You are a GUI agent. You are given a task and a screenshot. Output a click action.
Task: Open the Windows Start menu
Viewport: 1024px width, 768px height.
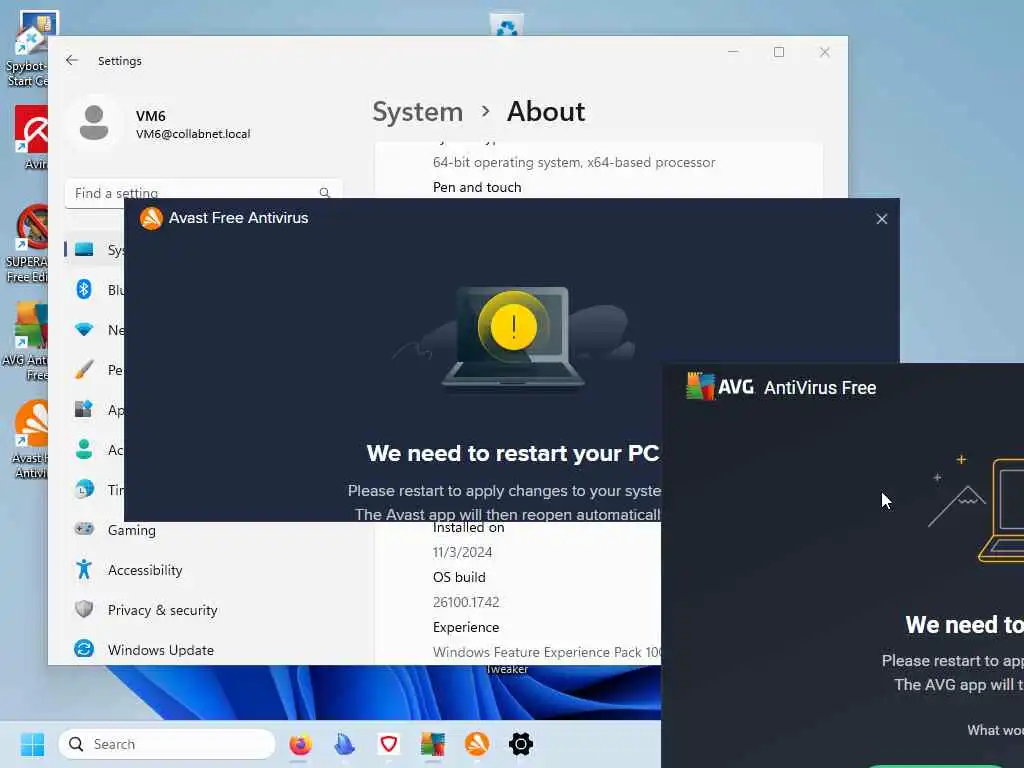pos(32,744)
